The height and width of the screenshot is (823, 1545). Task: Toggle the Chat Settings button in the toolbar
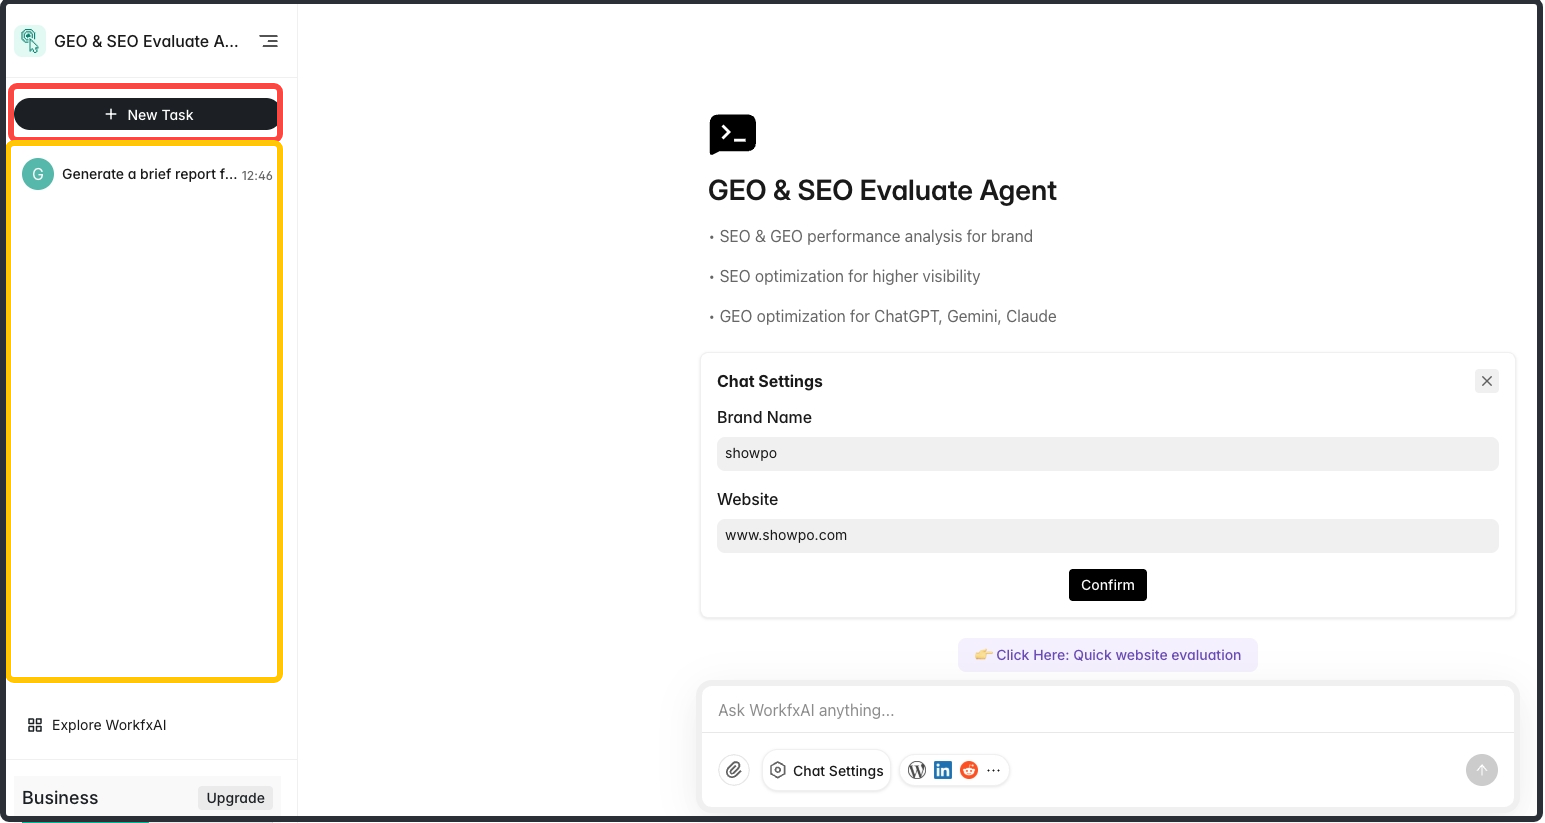[827, 770]
